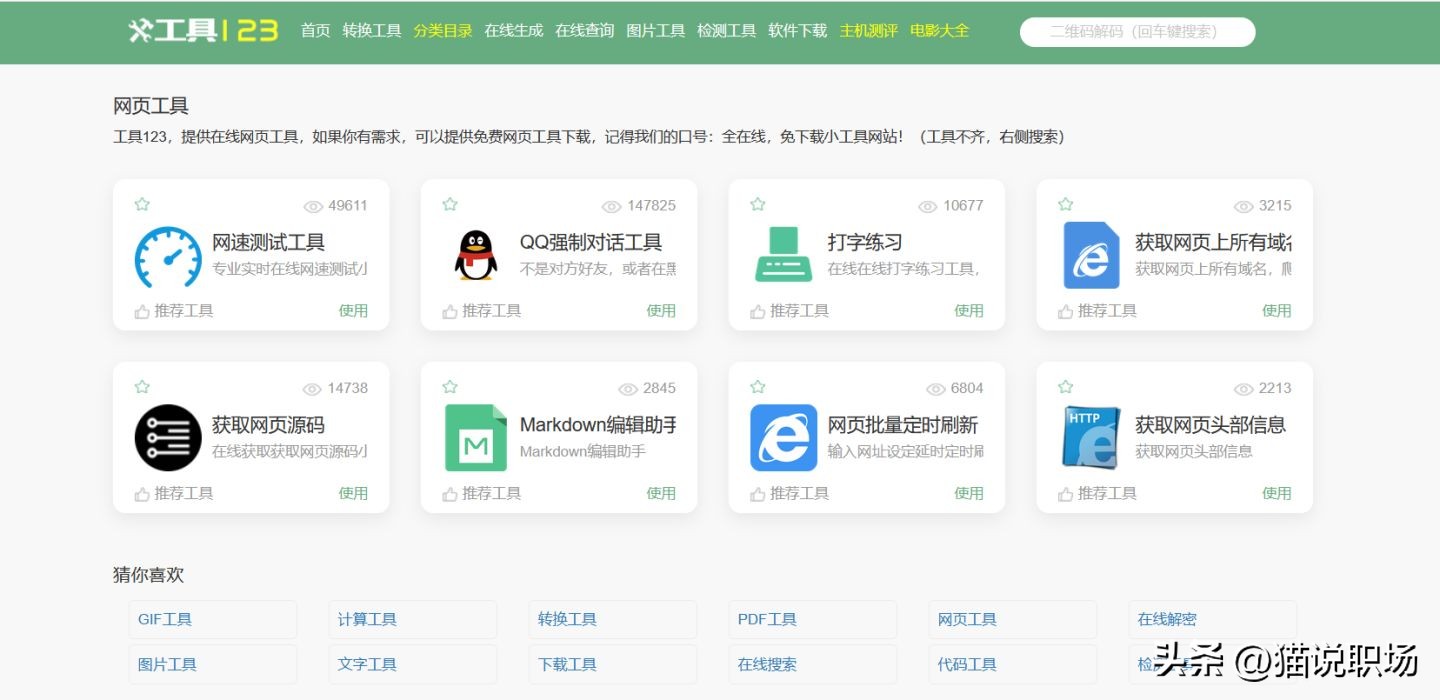The image size is (1440, 700).
Task: Select 首页 in the navigation bar
Action: (315, 30)
